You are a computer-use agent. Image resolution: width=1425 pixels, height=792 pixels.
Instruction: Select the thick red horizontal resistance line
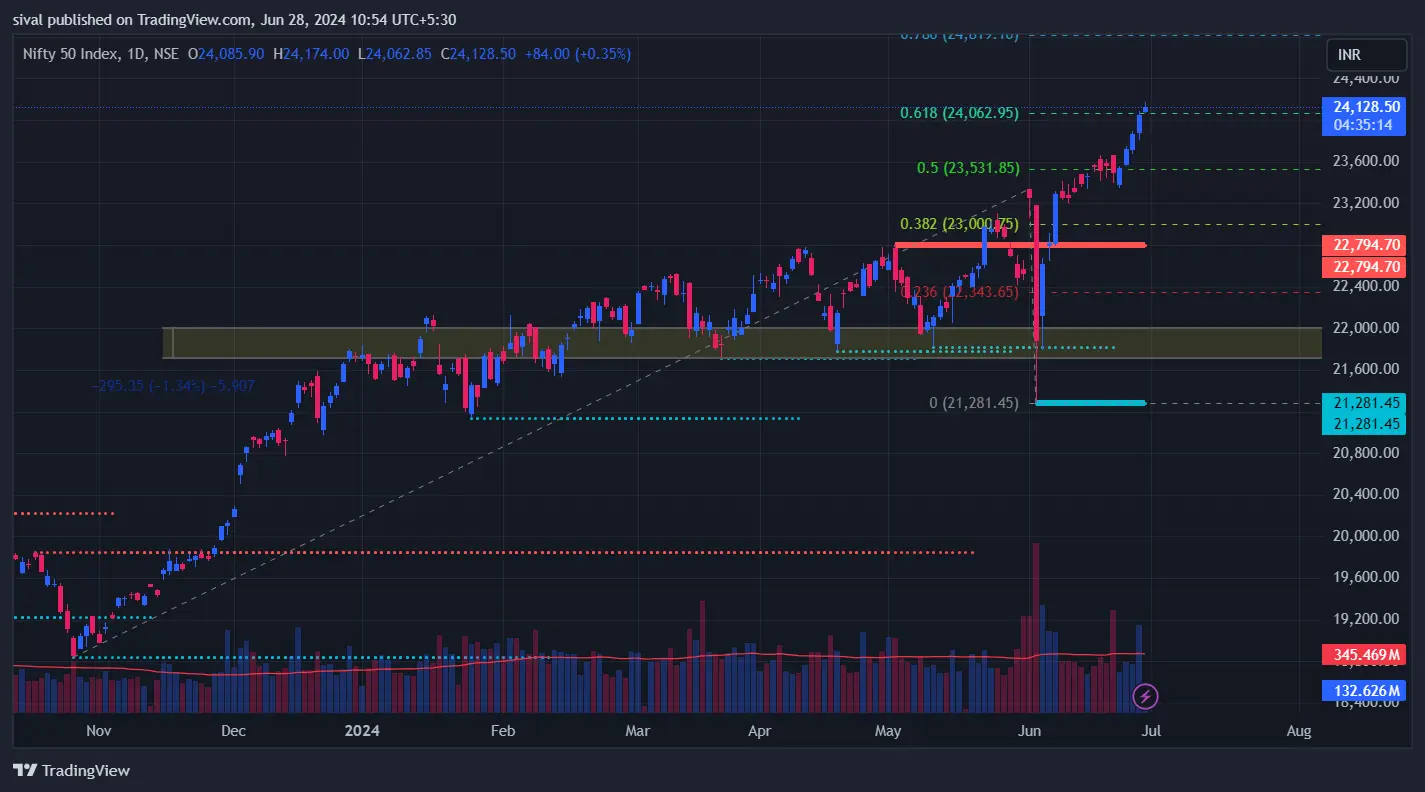tap(1020, 245)
